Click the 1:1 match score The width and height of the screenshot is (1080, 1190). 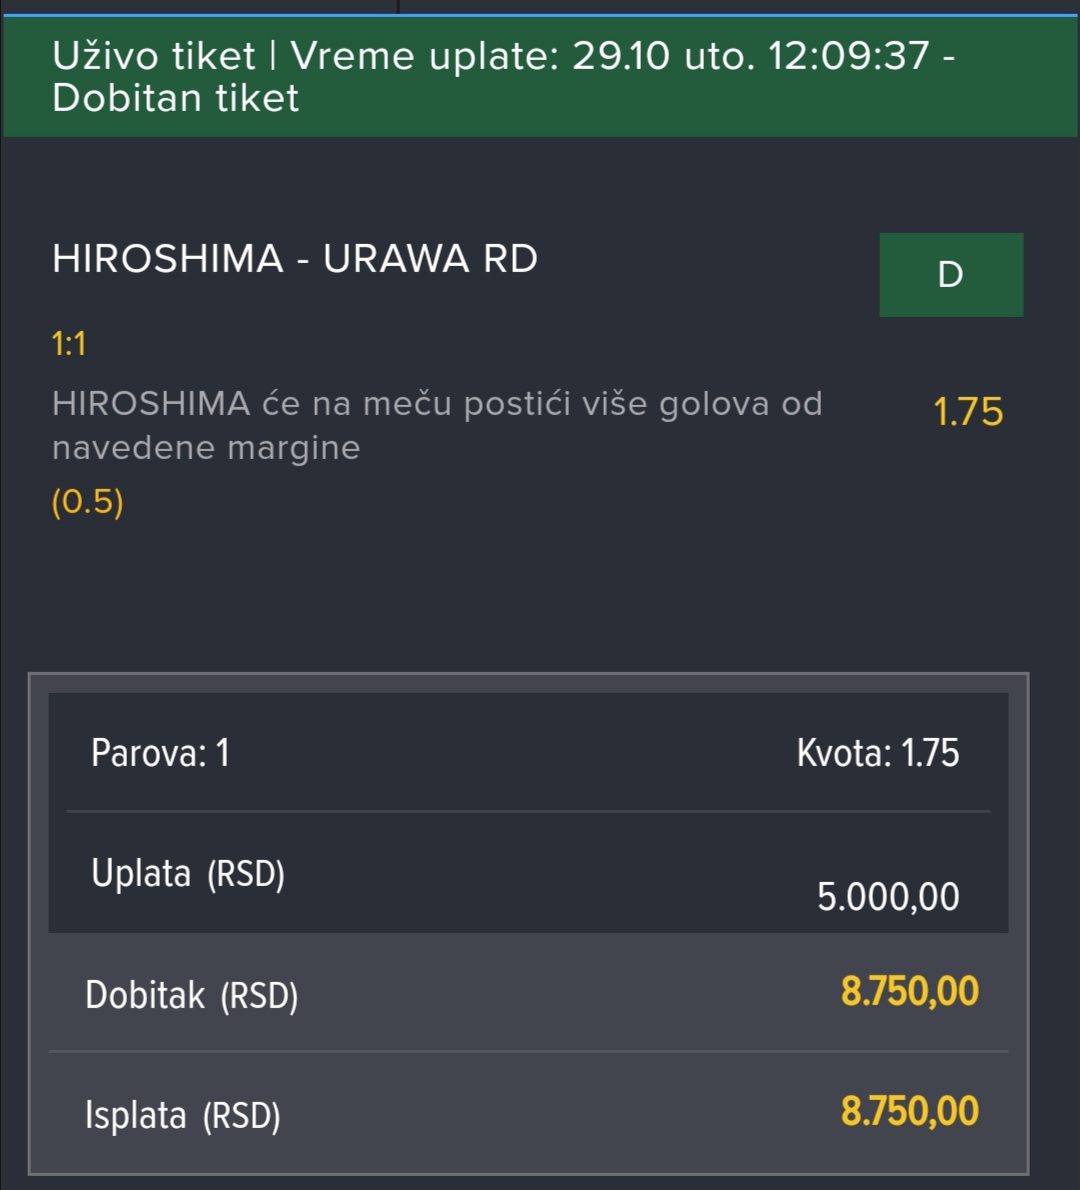(68, 344)
